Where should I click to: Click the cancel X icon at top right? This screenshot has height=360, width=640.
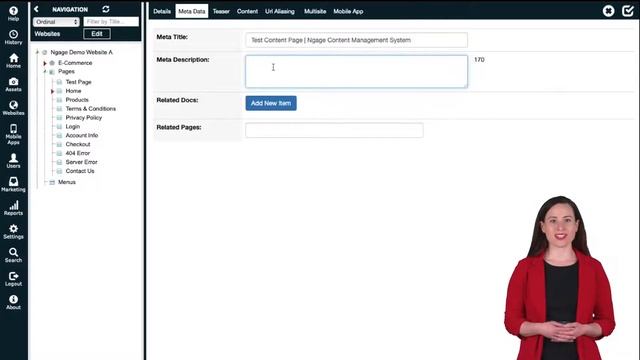pos(608,11)
